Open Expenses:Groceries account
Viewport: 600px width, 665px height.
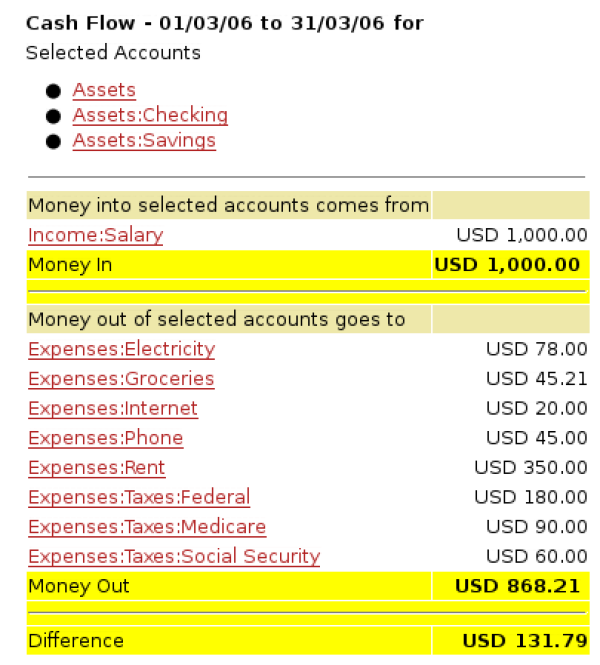tap(121, 379)
